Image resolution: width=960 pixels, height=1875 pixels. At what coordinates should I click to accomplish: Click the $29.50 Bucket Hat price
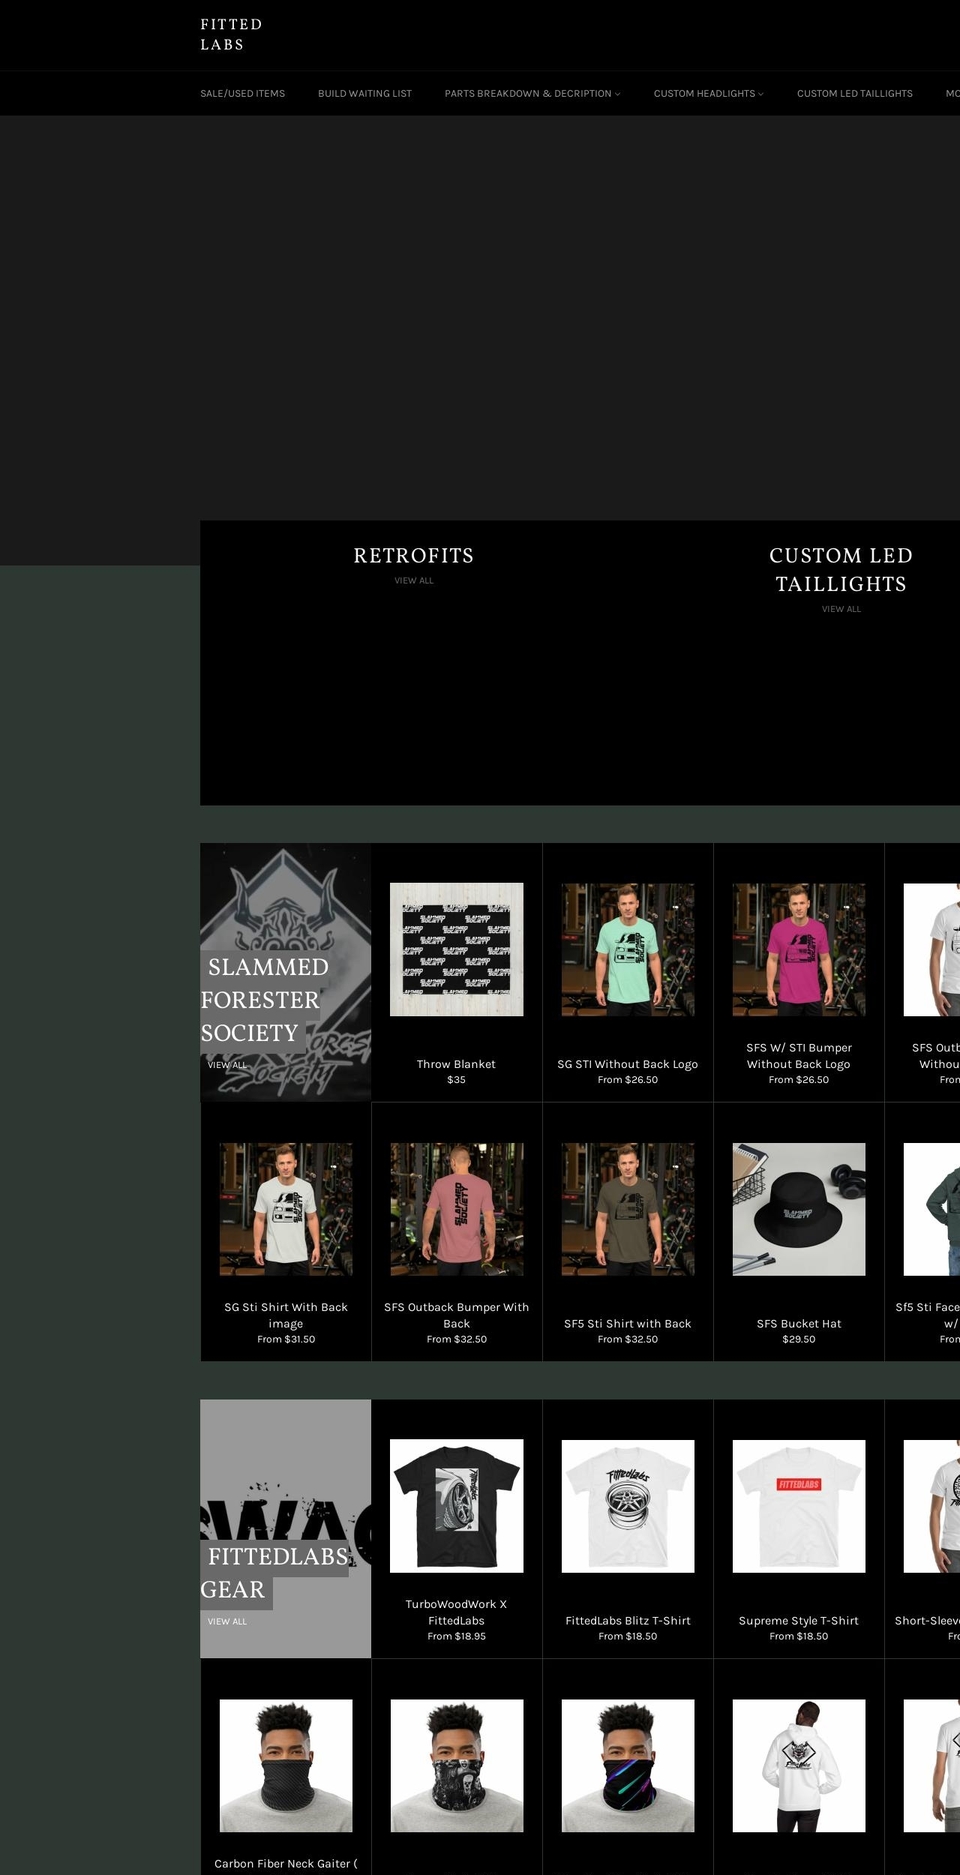pyautogui.click(x=799, y=1339)
